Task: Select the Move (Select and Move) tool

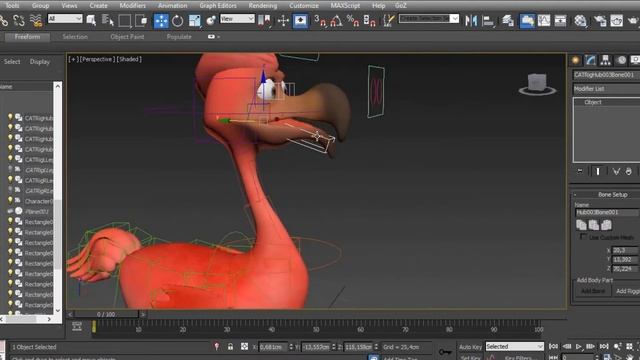Action: click(x=161, y=20)
